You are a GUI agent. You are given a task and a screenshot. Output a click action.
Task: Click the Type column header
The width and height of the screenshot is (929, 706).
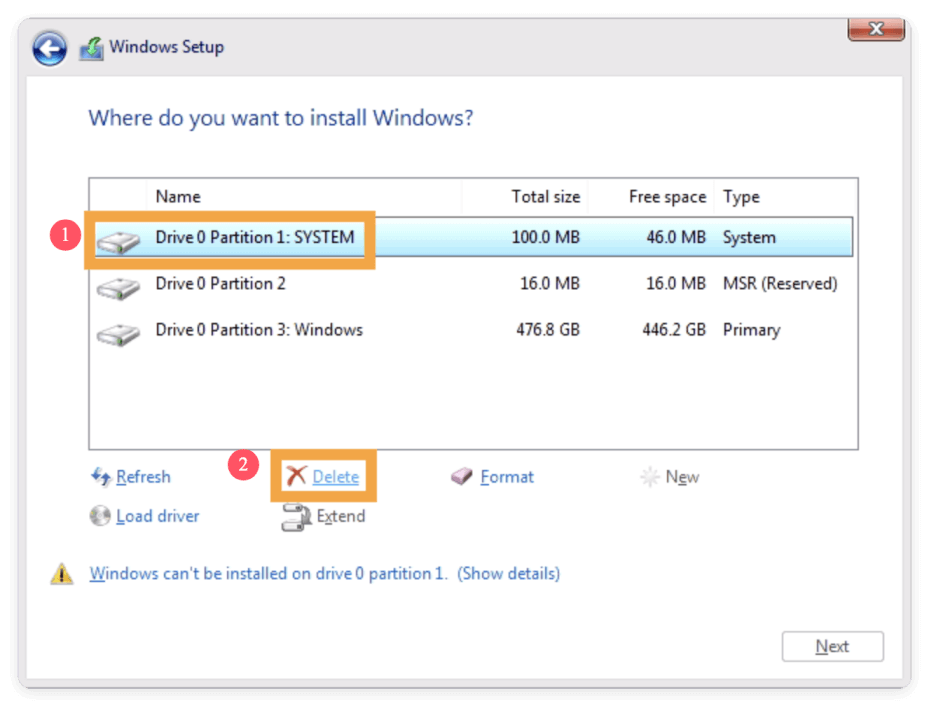point(741,196)
